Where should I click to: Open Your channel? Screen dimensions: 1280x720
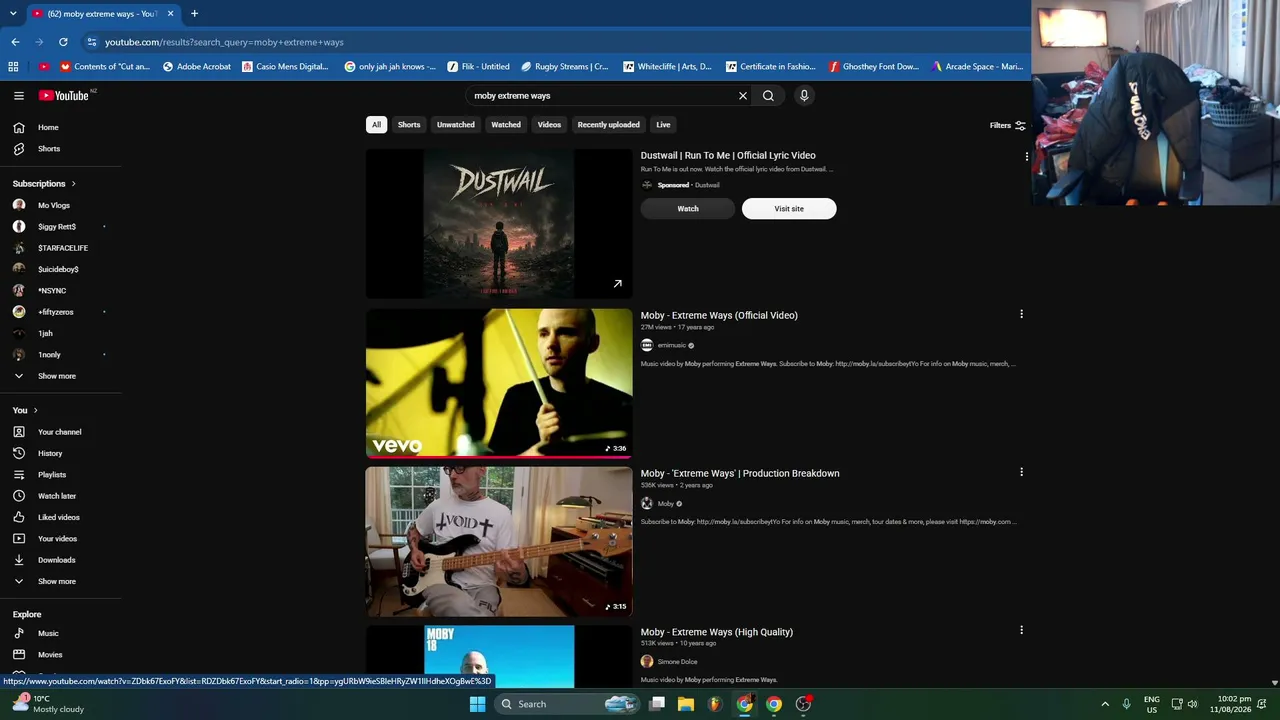coord(61,432)
